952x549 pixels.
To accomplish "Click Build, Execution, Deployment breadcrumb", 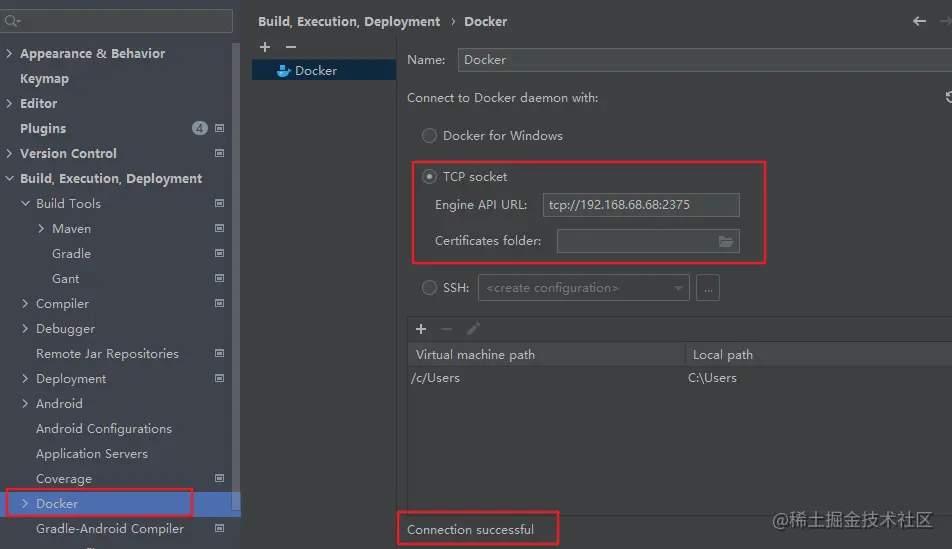I will [348, 21].
